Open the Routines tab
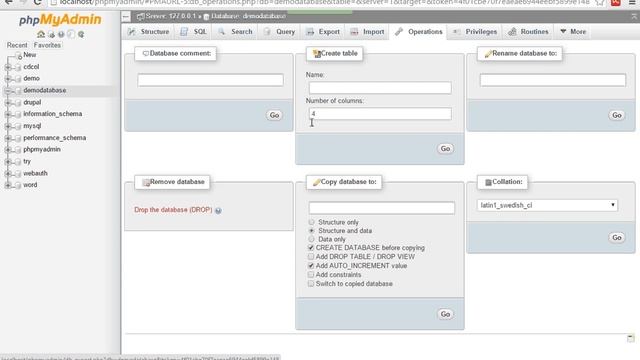 tap(528, 32)
